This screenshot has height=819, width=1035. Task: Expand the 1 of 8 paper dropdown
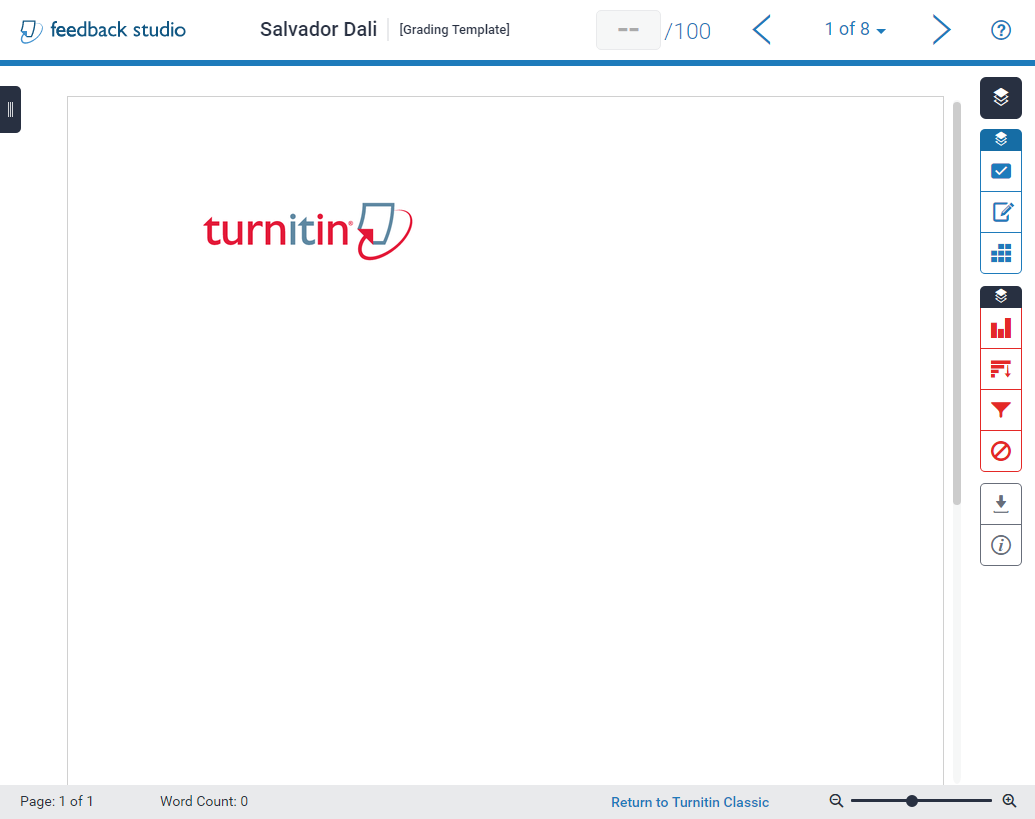(x=855, y=30)
